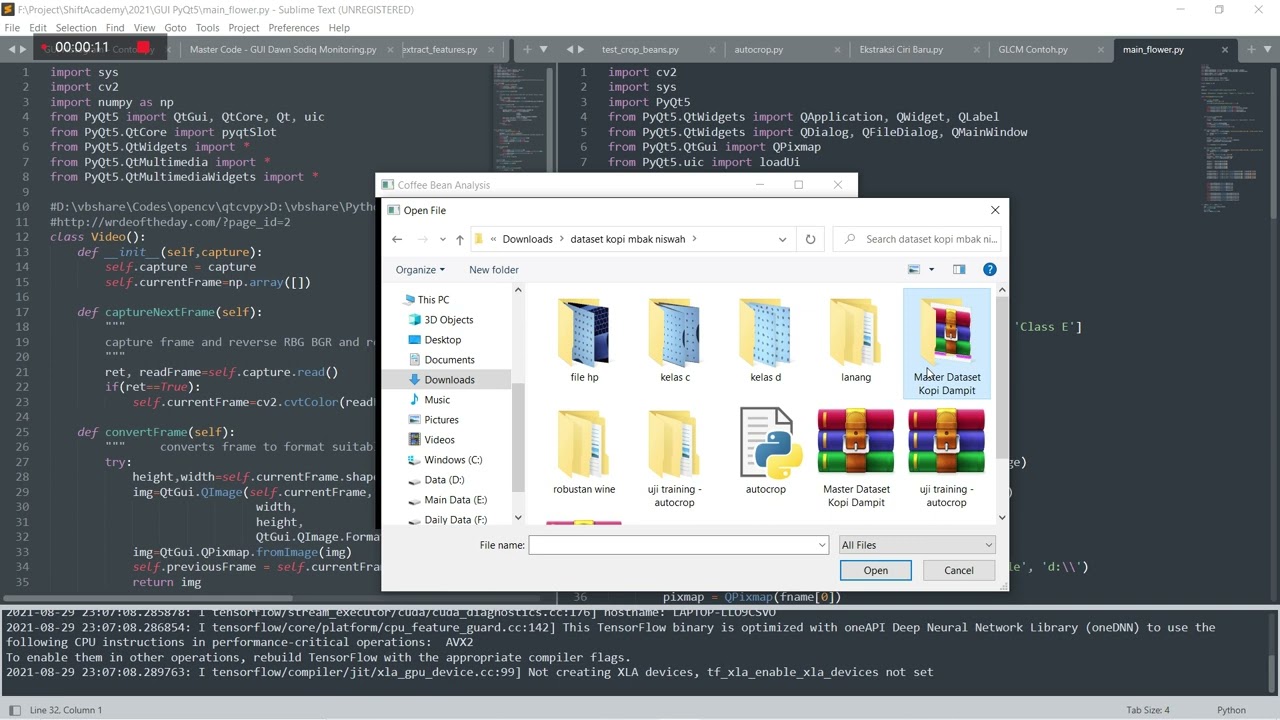Select Desktop in navigation pane

point(442,340)
